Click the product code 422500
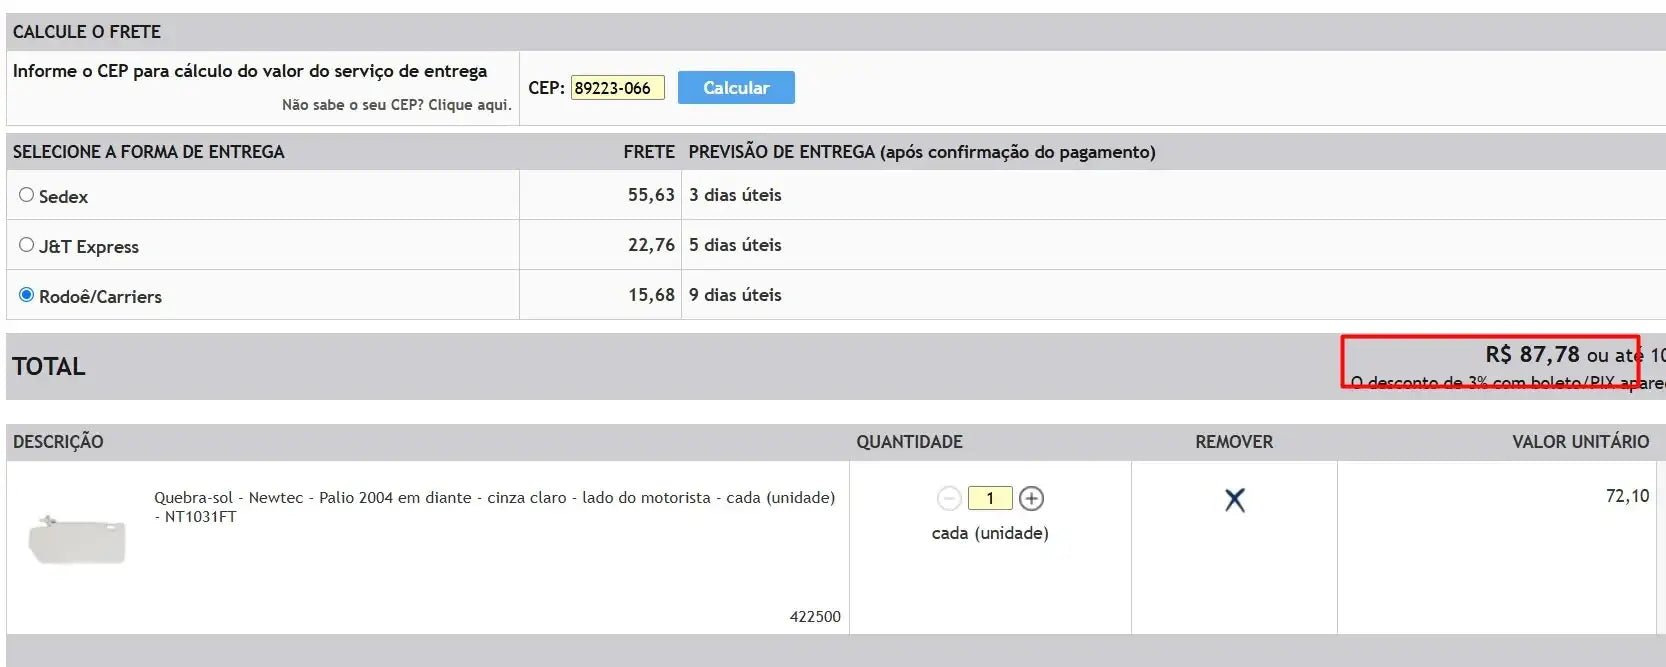The height and width of the screenshot is (667, 1666). click(x=815, y=617)
